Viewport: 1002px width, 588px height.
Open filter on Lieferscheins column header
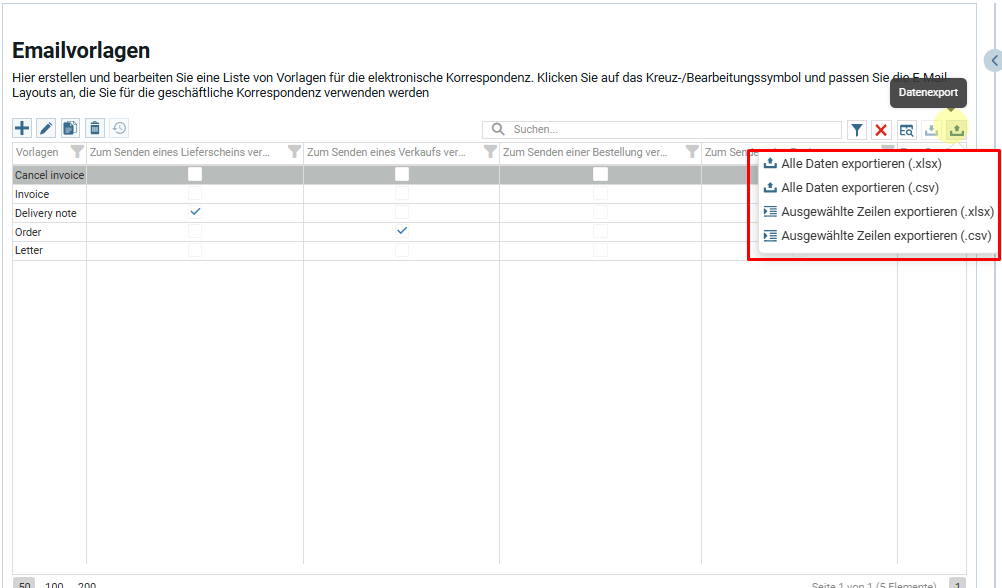click(x=294, y=152)
